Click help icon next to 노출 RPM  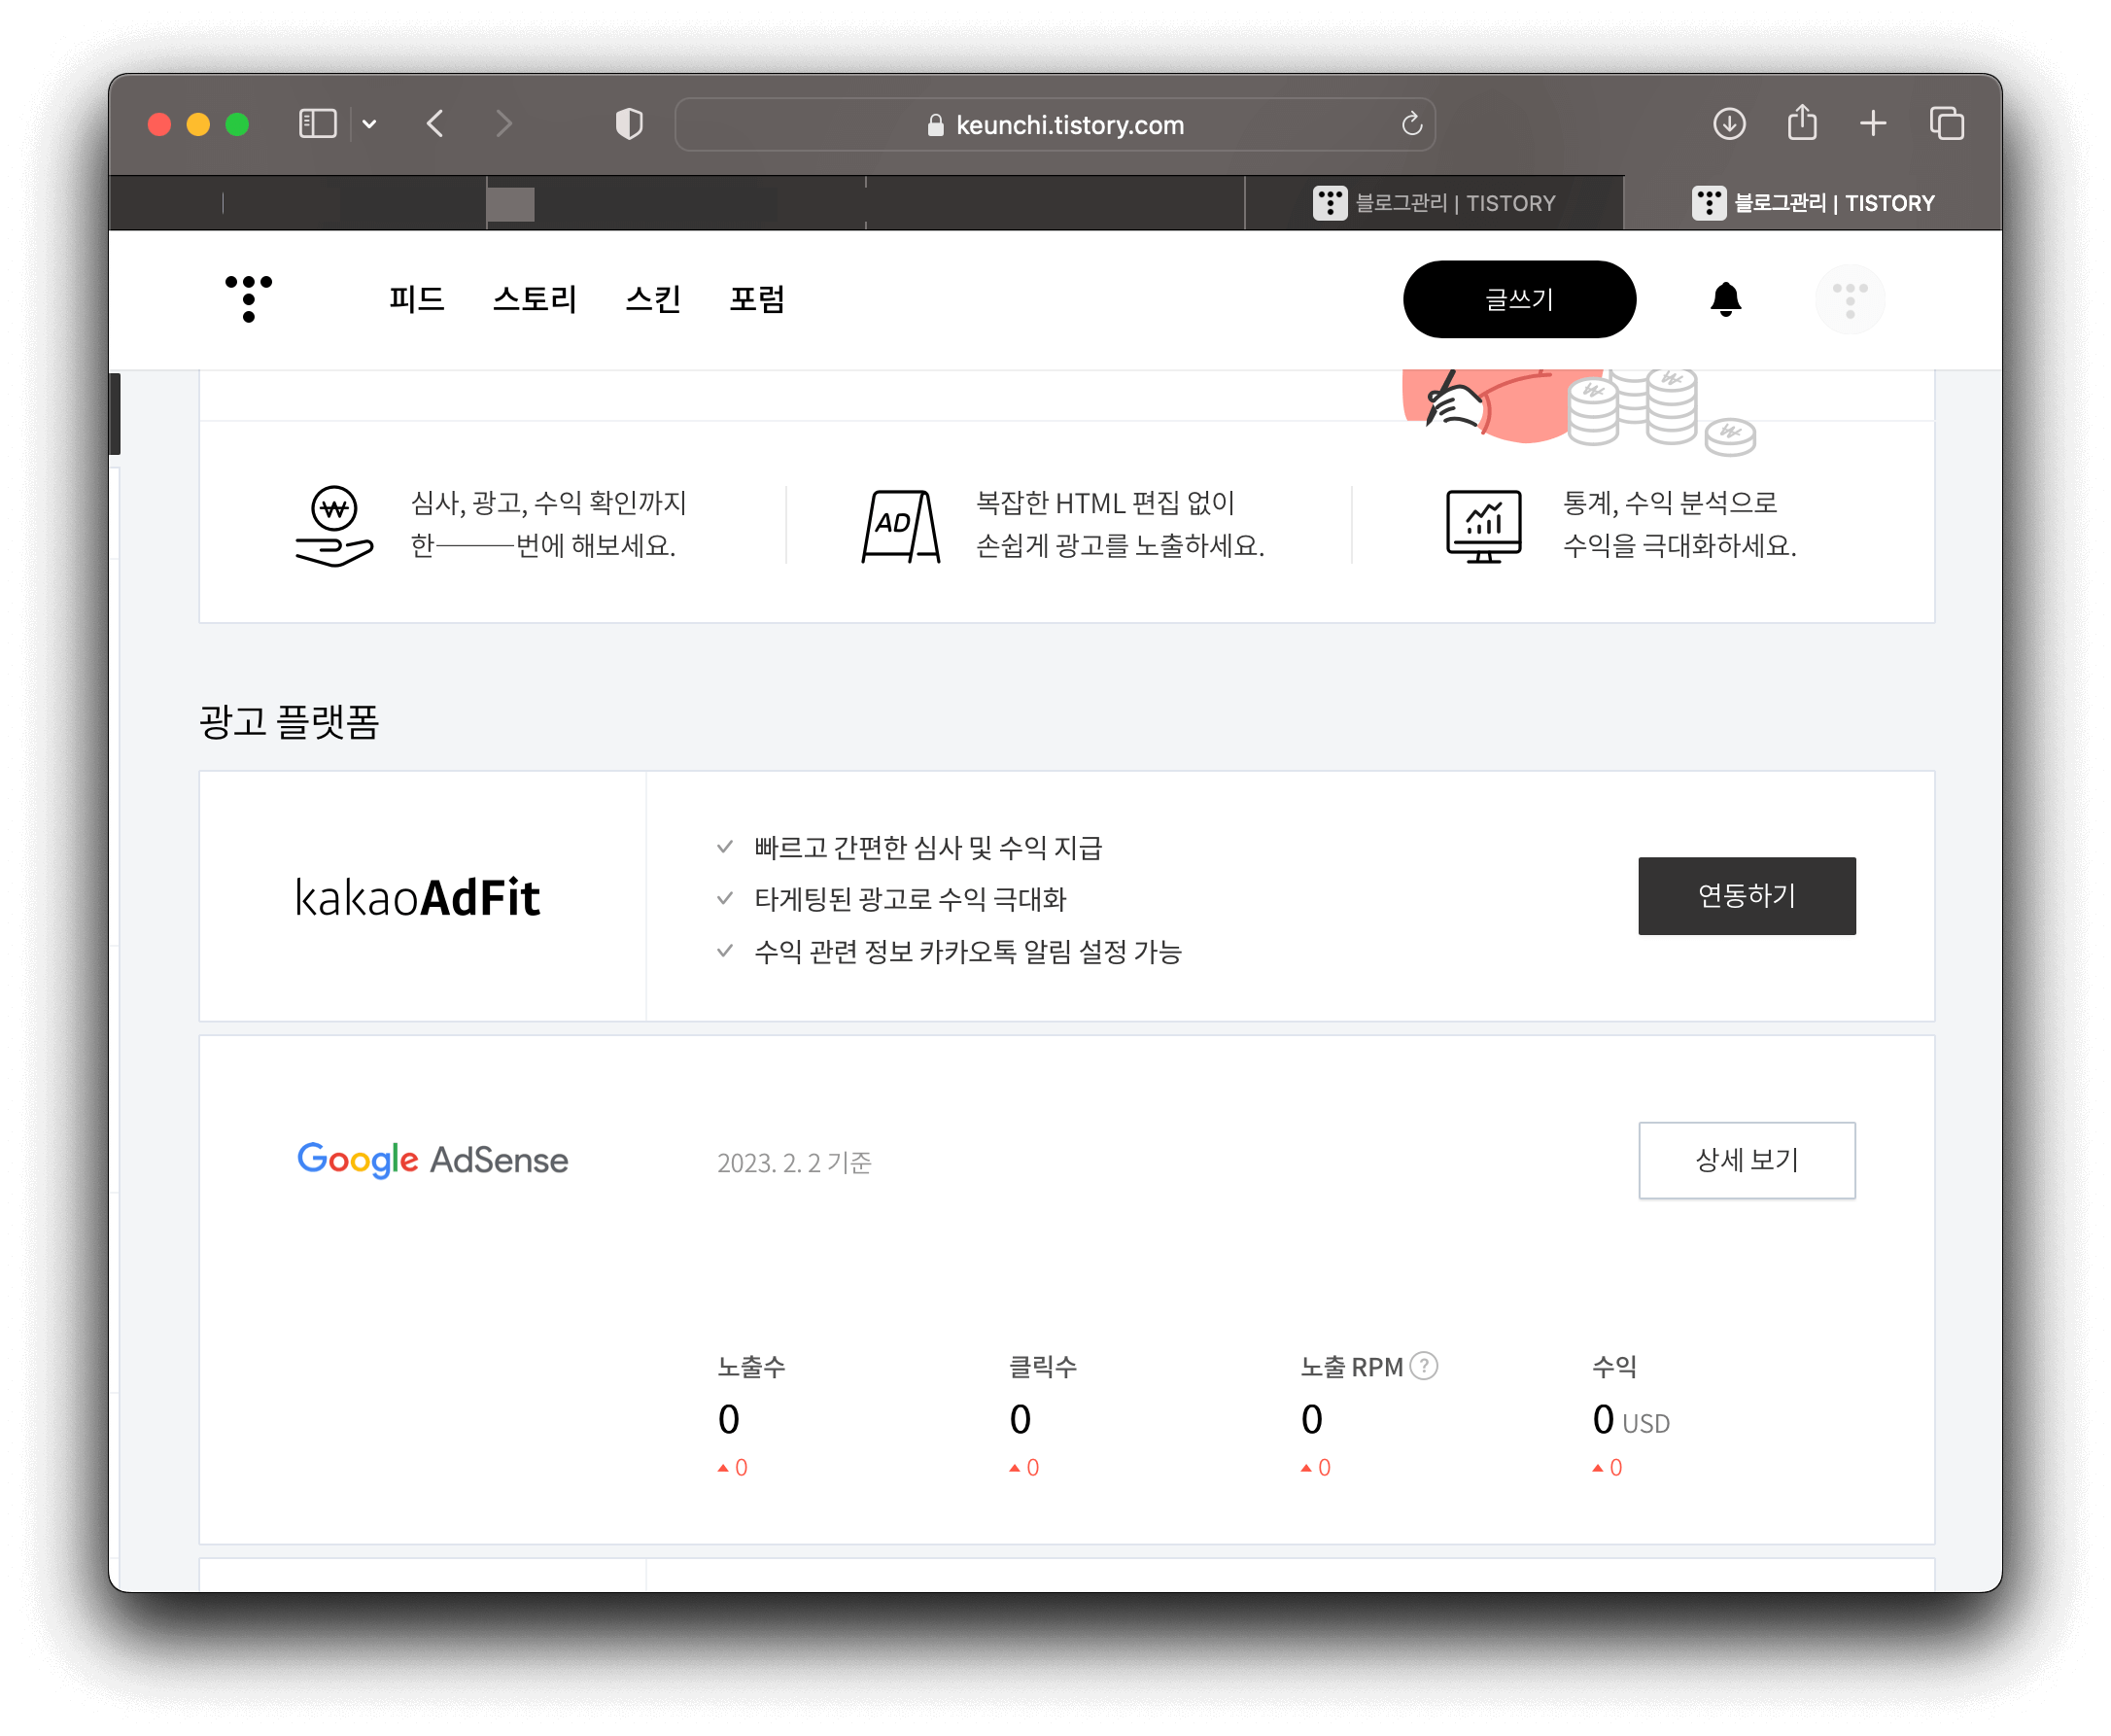tap(1423, 1365)
